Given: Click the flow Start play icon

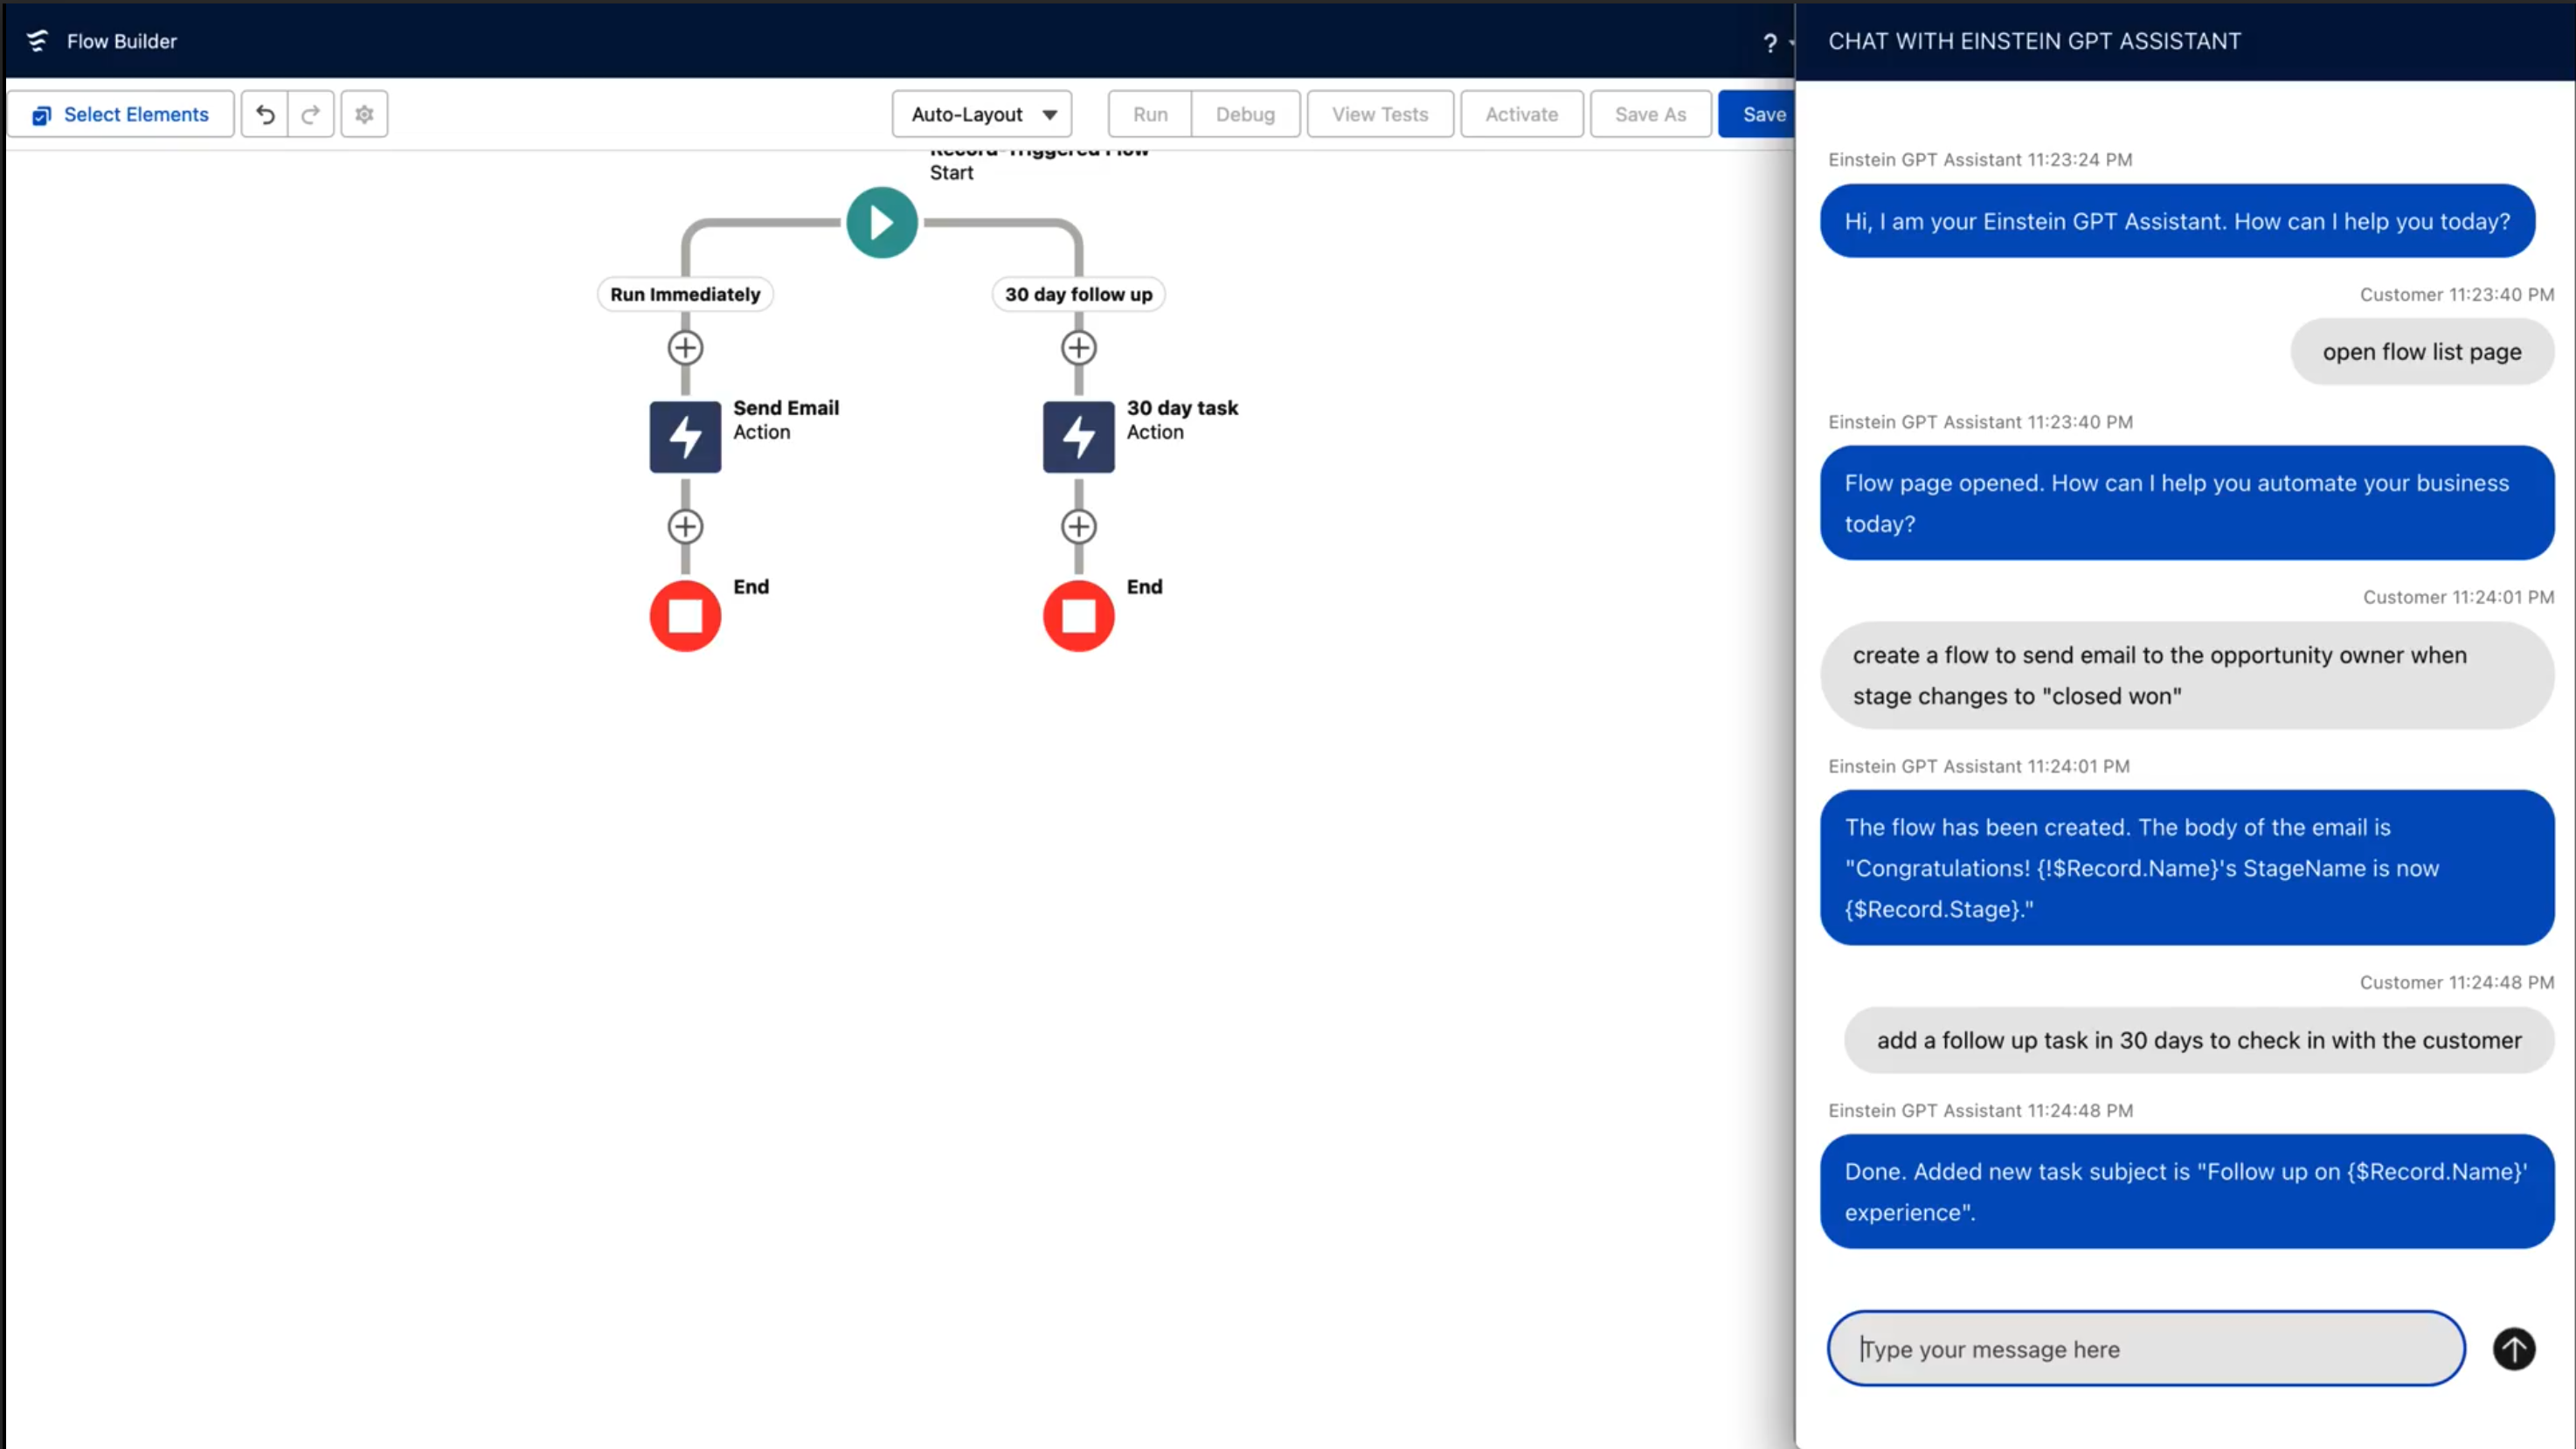Looking at the screenshot, I should pyautogui.click(x=881, y=222).
